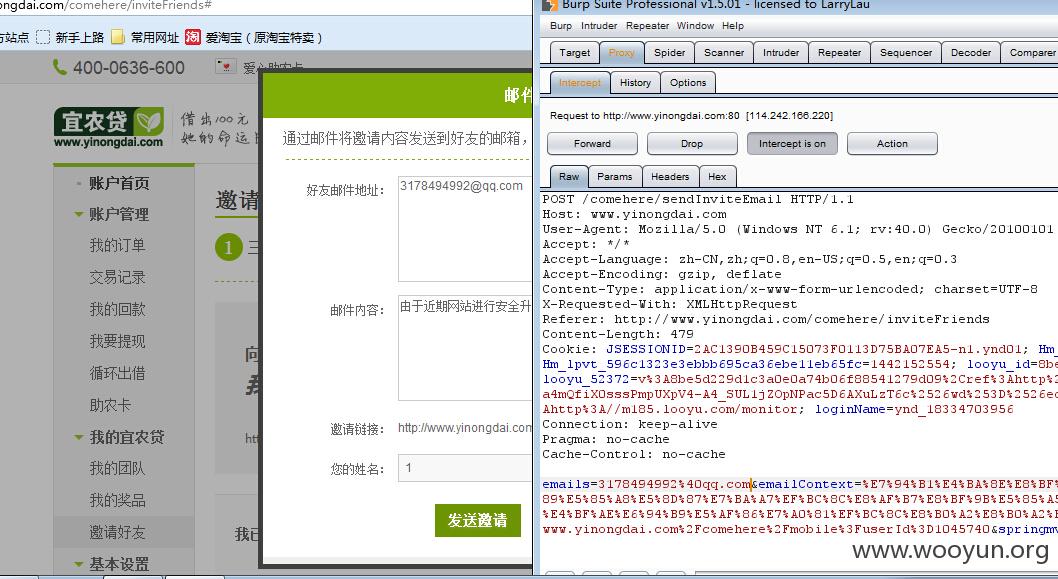Click the browser address bar URL
The height and width of the screenshot is (579, 1058).
click(x=106, y=5)
